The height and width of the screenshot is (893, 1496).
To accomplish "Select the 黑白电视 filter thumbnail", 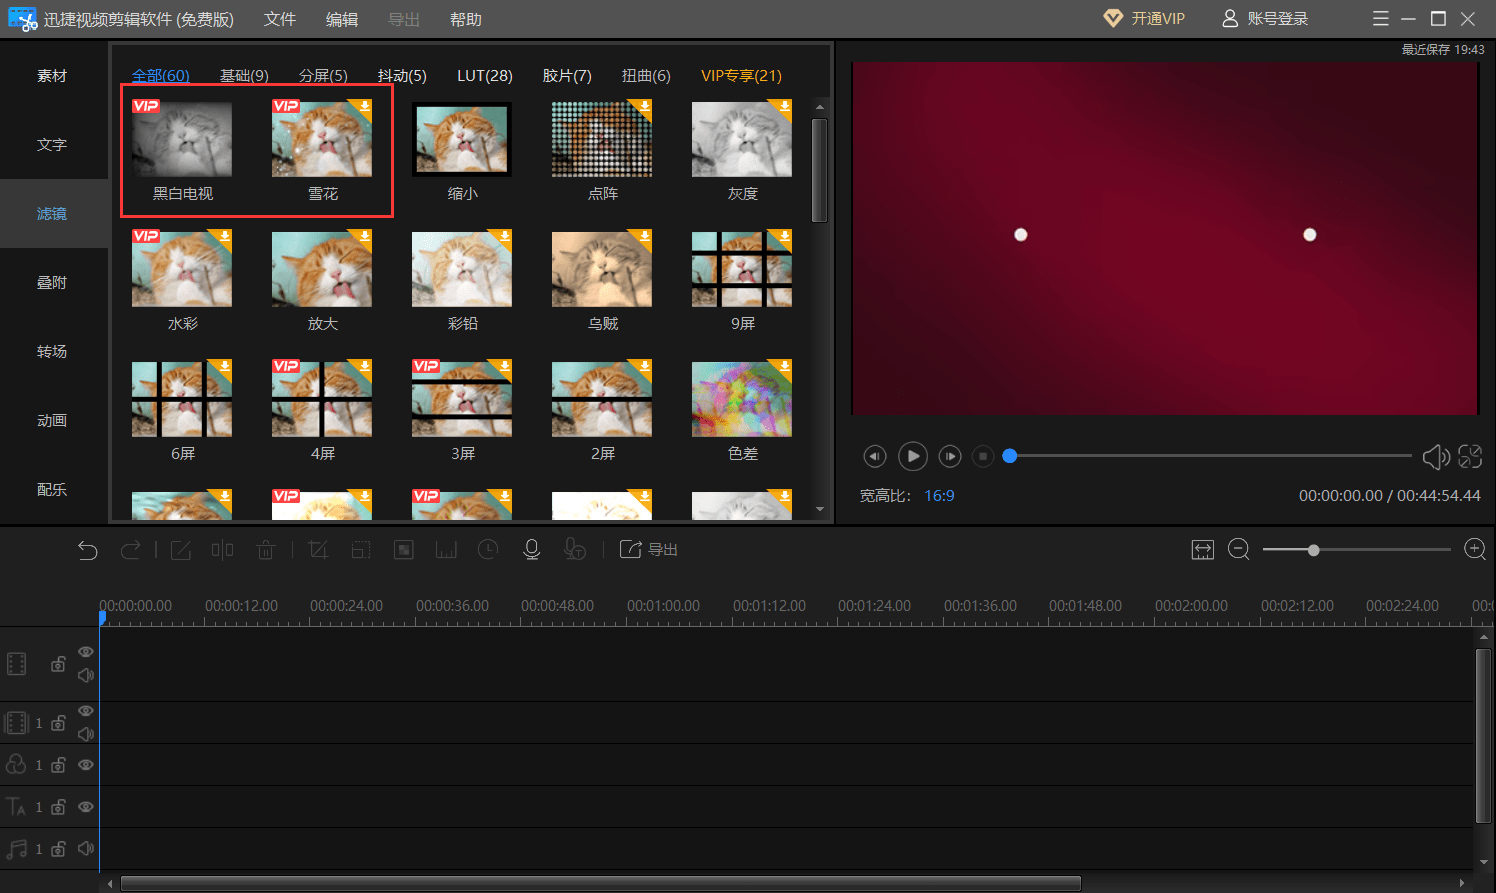I will [182, 139].
